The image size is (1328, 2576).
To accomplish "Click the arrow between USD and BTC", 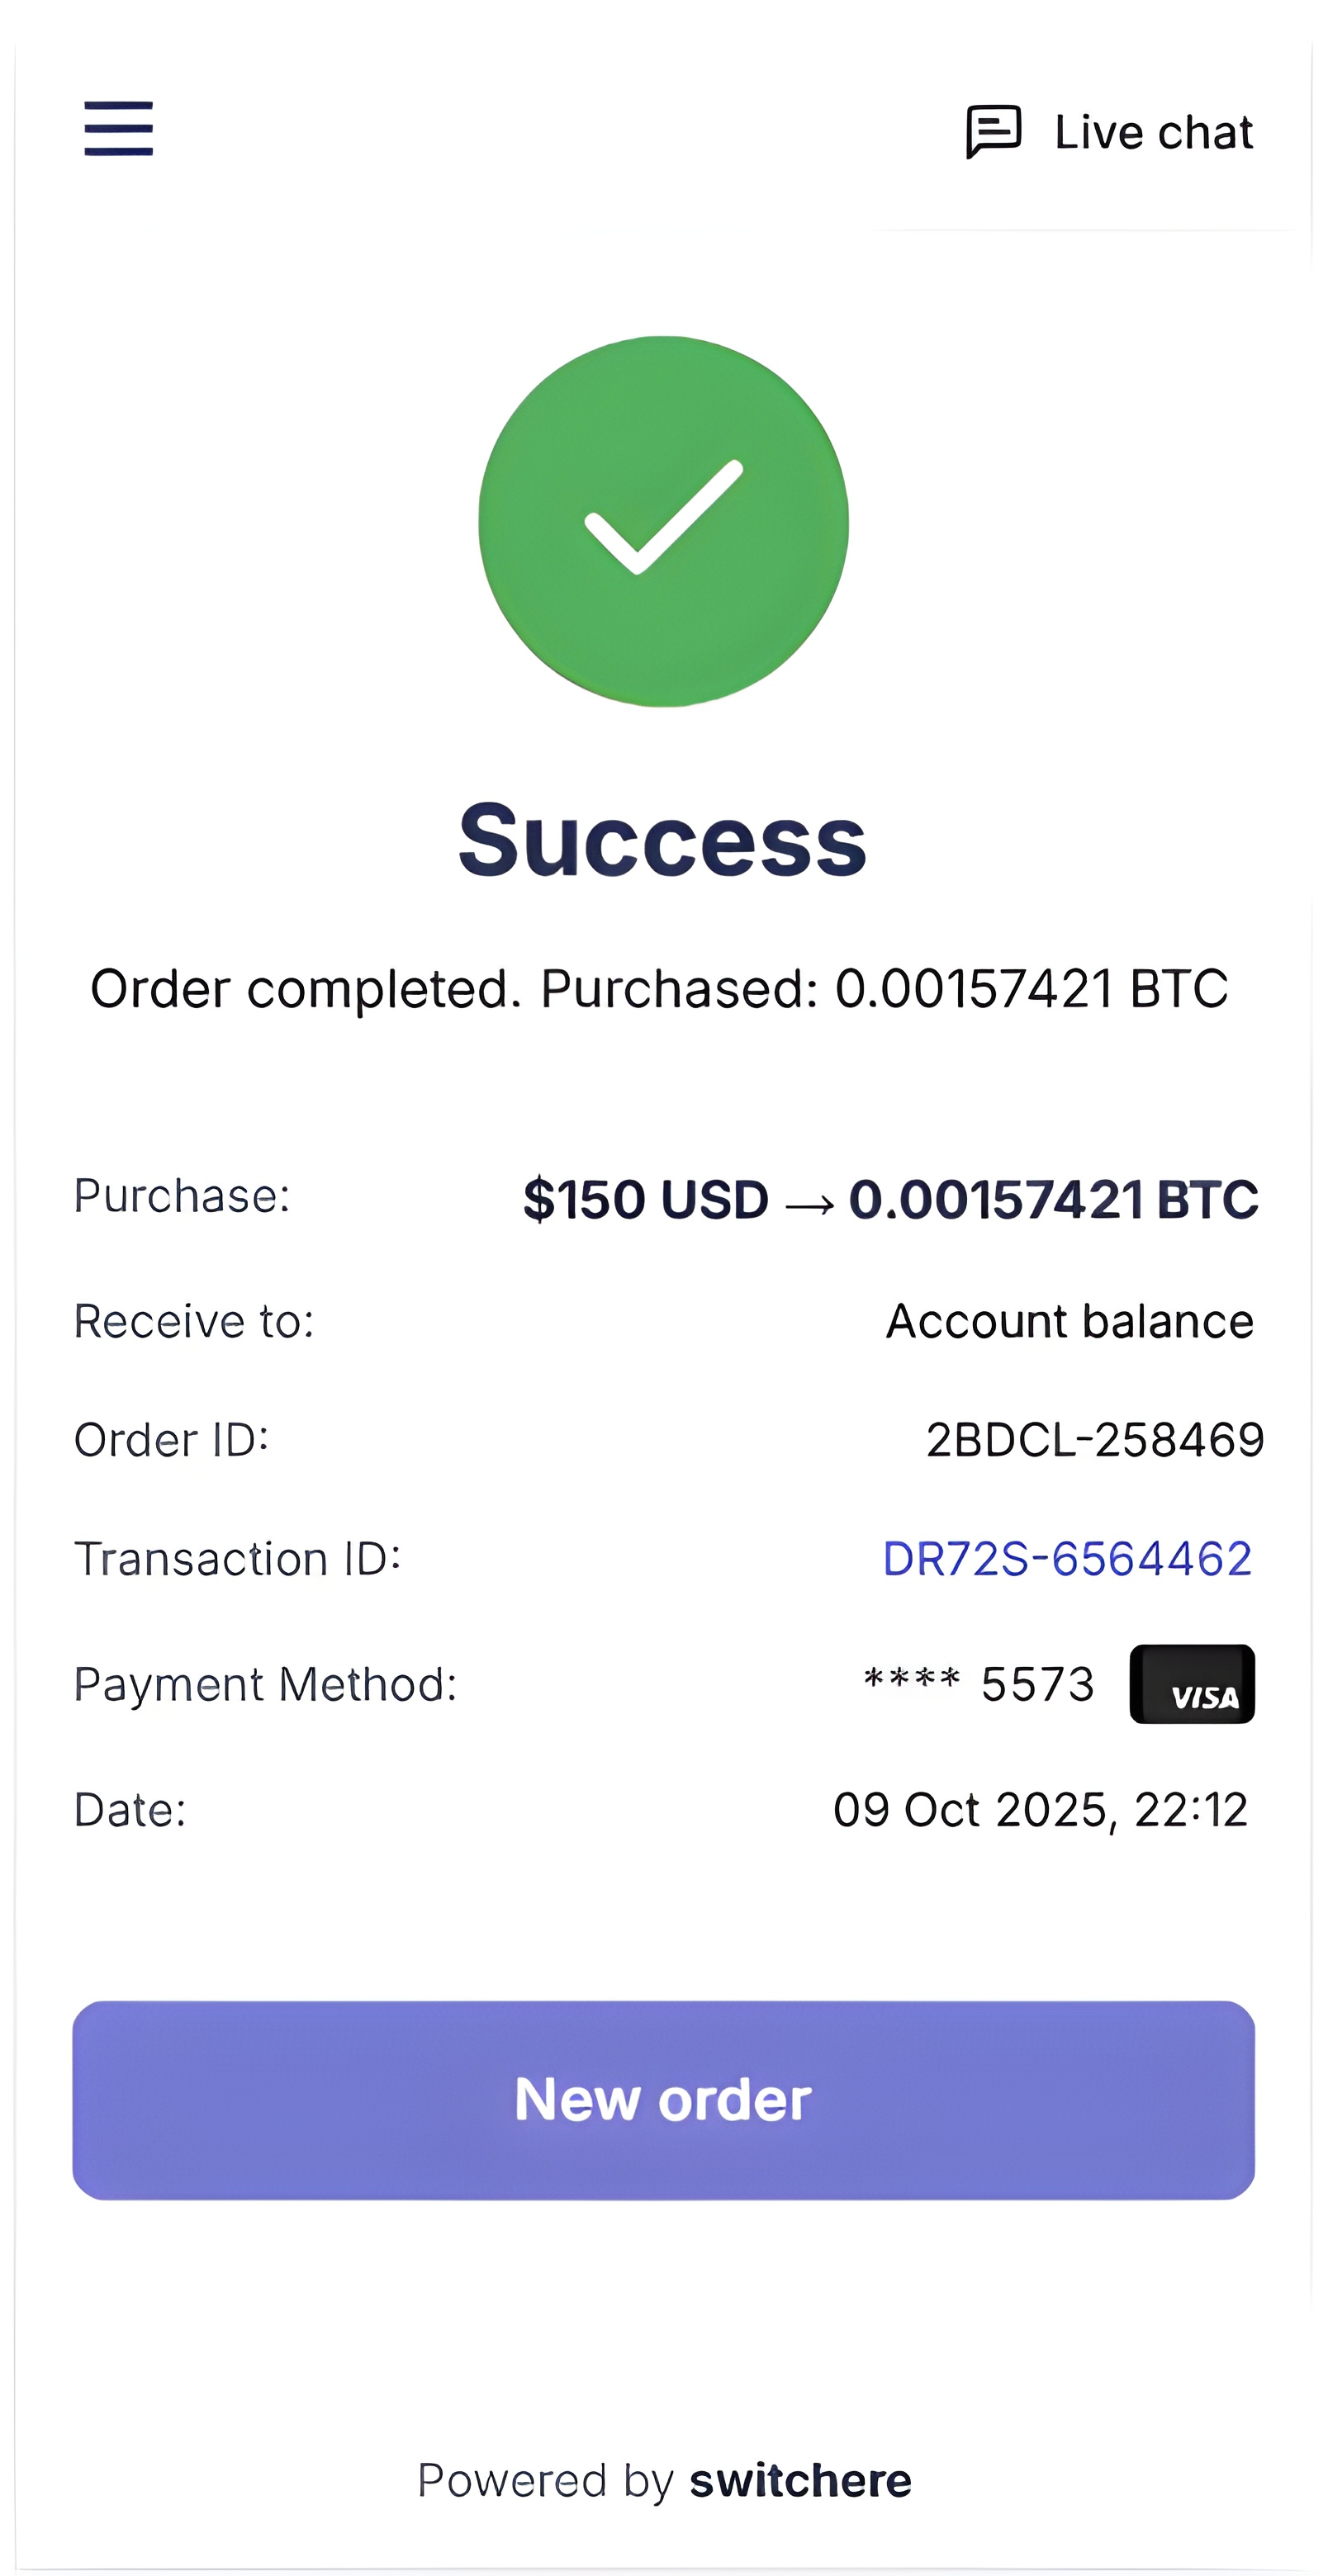I will pyautogui.click(x=809, y=1203).
